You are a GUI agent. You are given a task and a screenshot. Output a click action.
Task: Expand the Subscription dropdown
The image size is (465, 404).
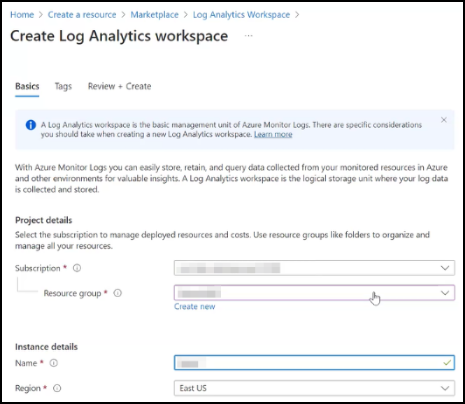tap(314, 268)
